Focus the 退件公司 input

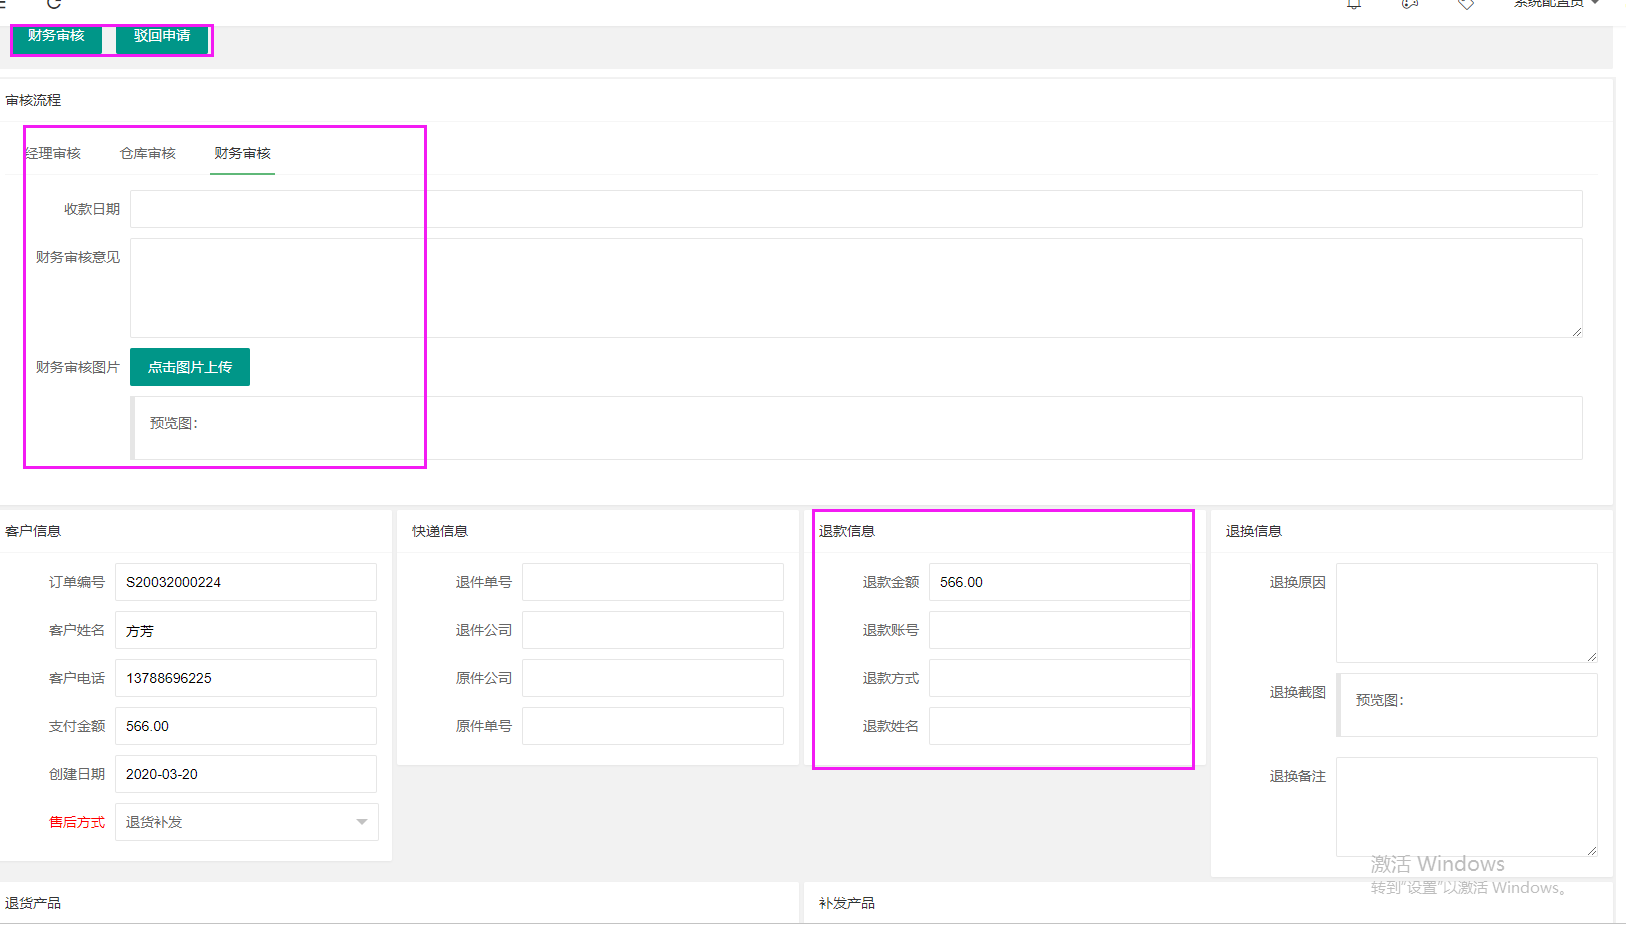653,630
